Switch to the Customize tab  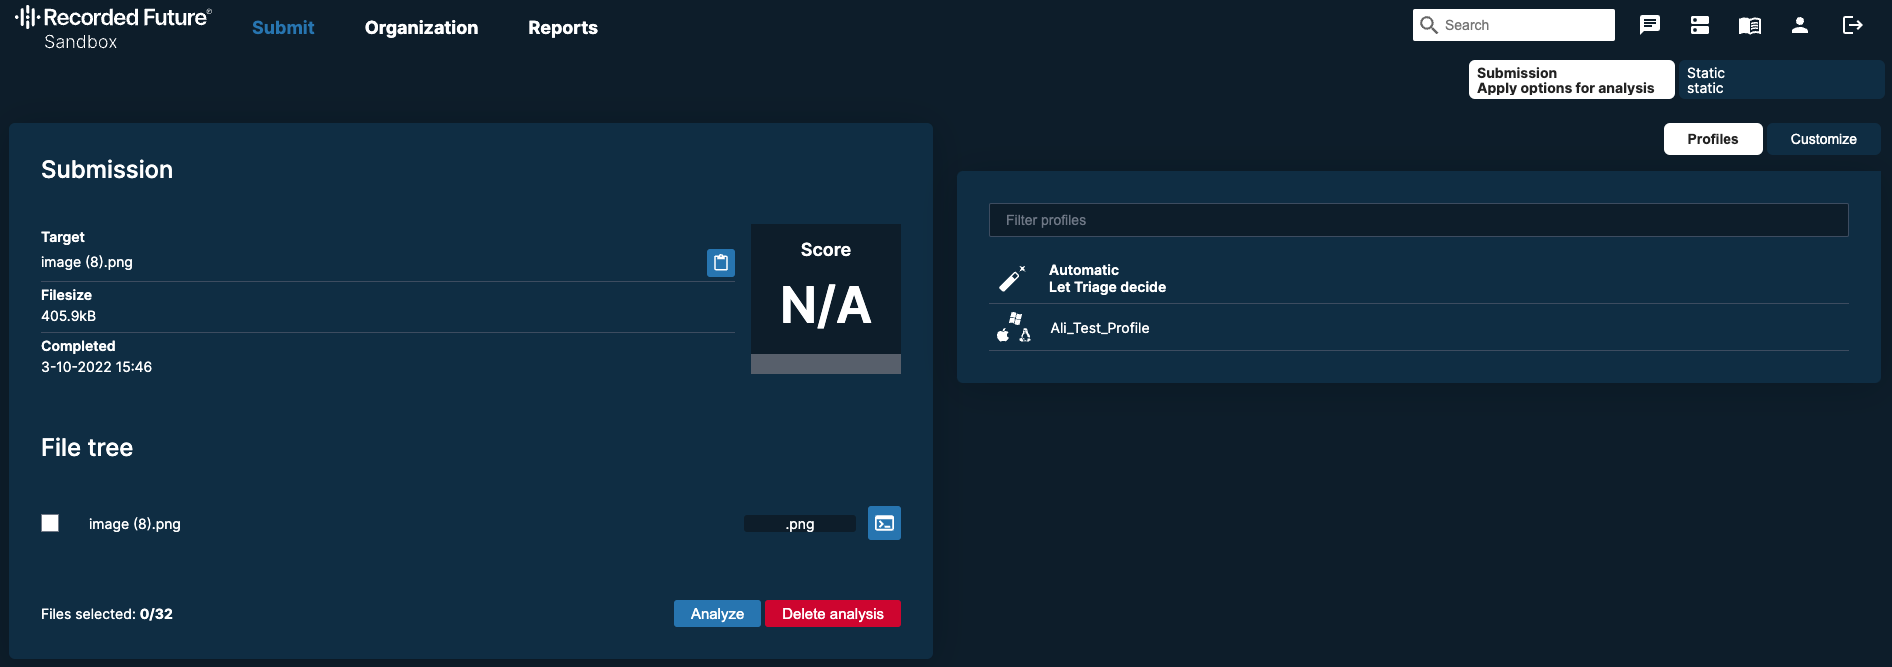click(1823, 139)
